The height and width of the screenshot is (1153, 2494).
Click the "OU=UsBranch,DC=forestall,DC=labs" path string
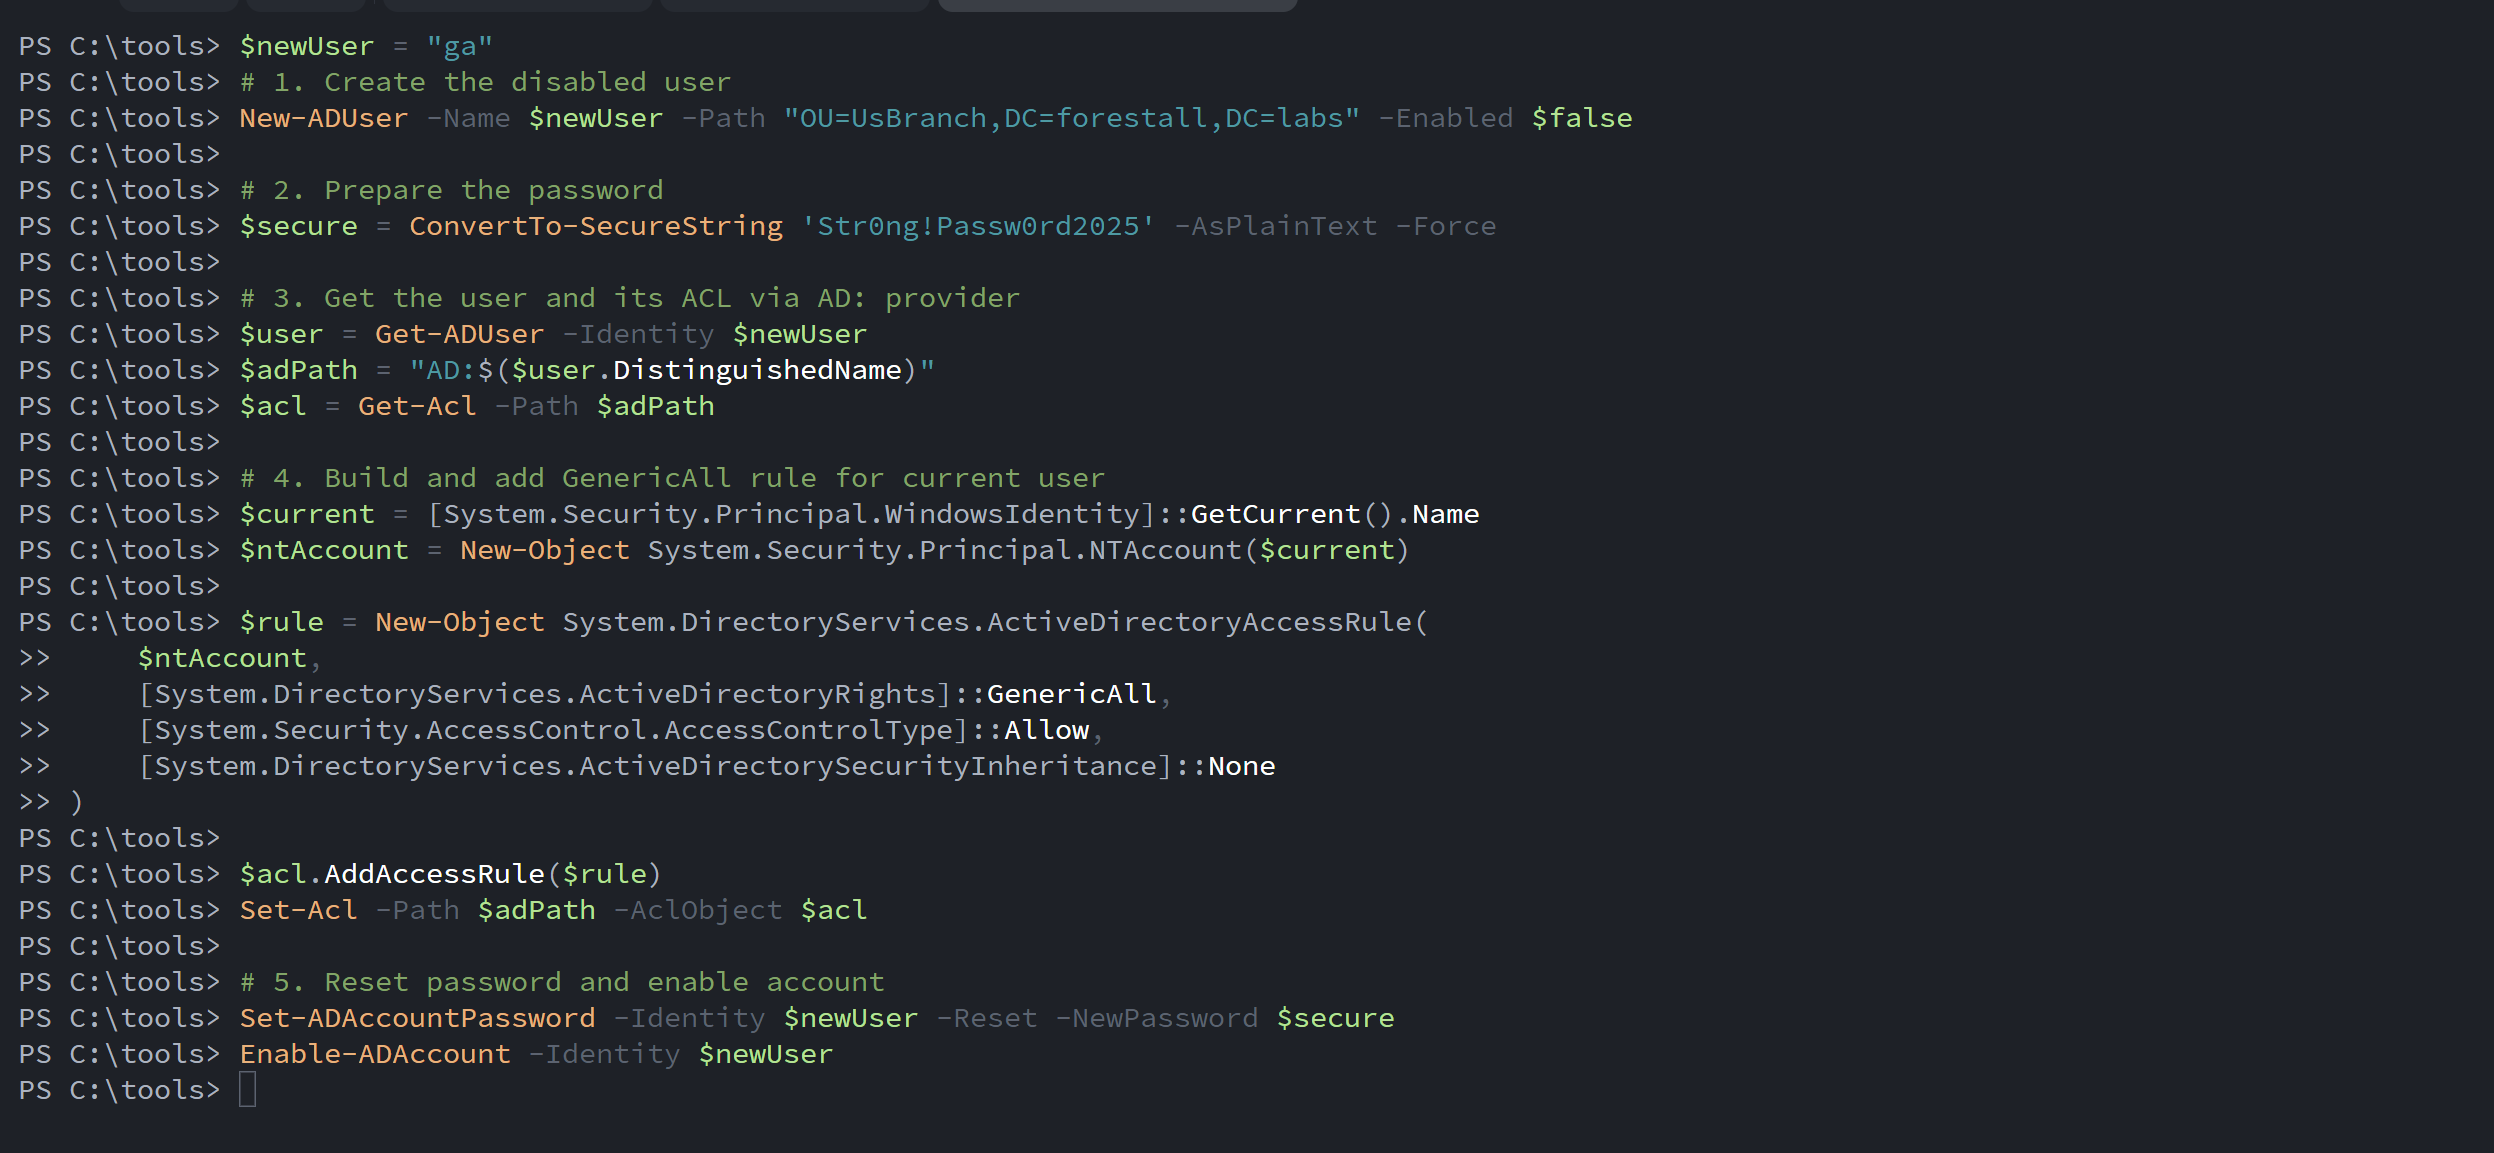[1070, 118]
